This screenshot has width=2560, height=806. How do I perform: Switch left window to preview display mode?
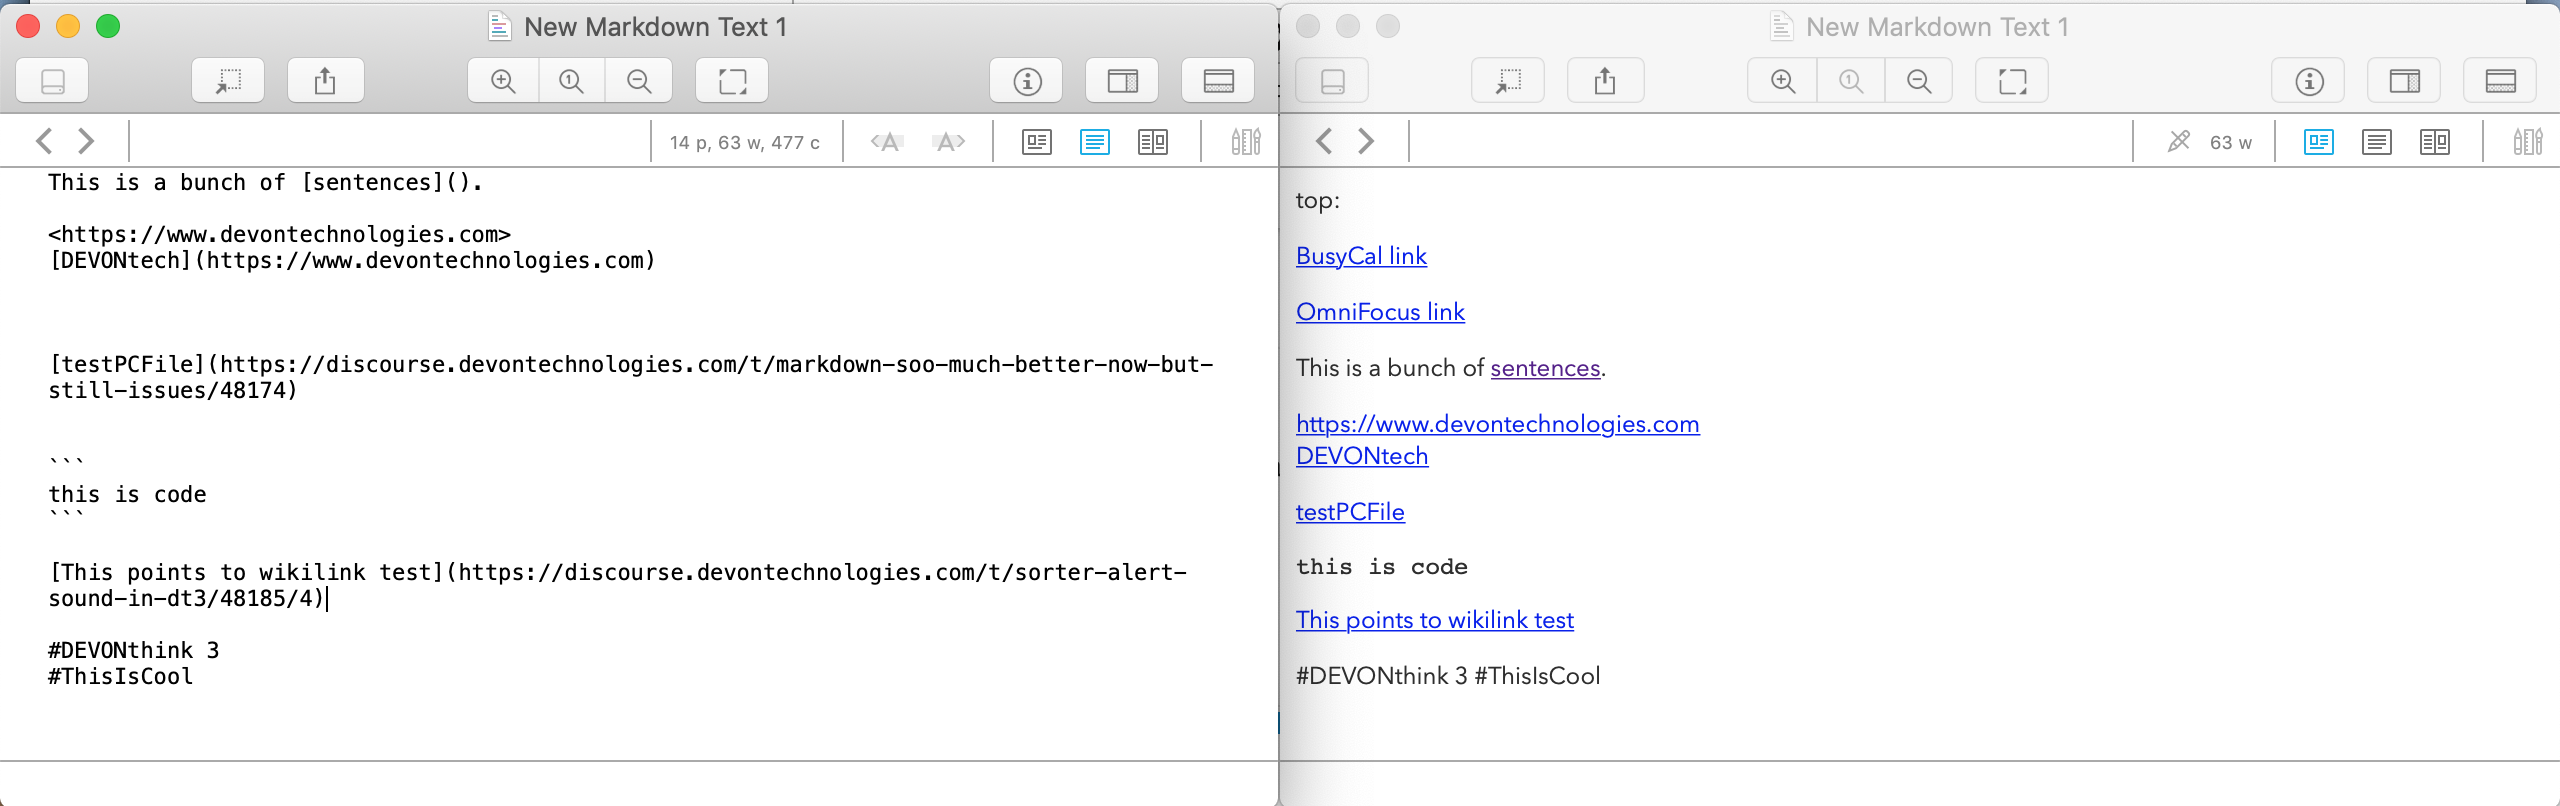(1037, 142)
